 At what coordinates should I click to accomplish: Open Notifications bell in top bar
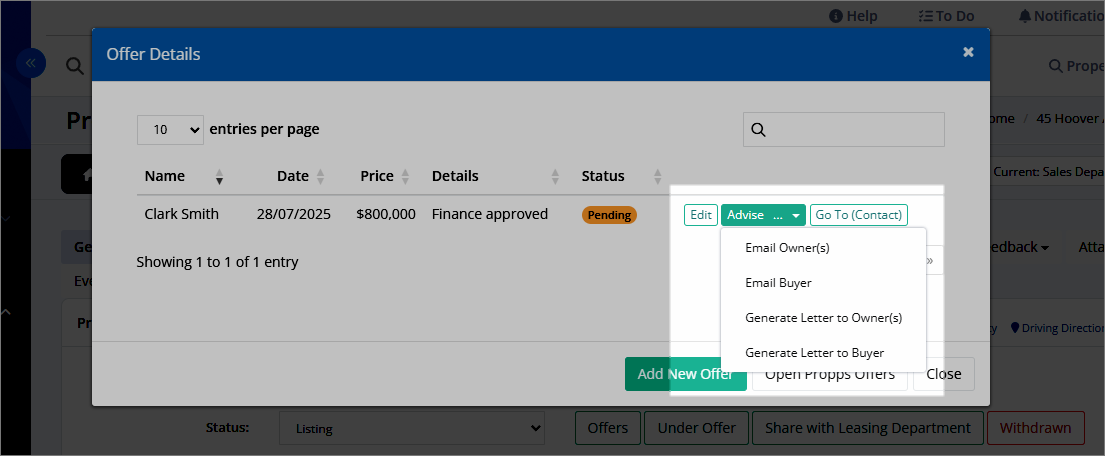tap(1062, 16)
